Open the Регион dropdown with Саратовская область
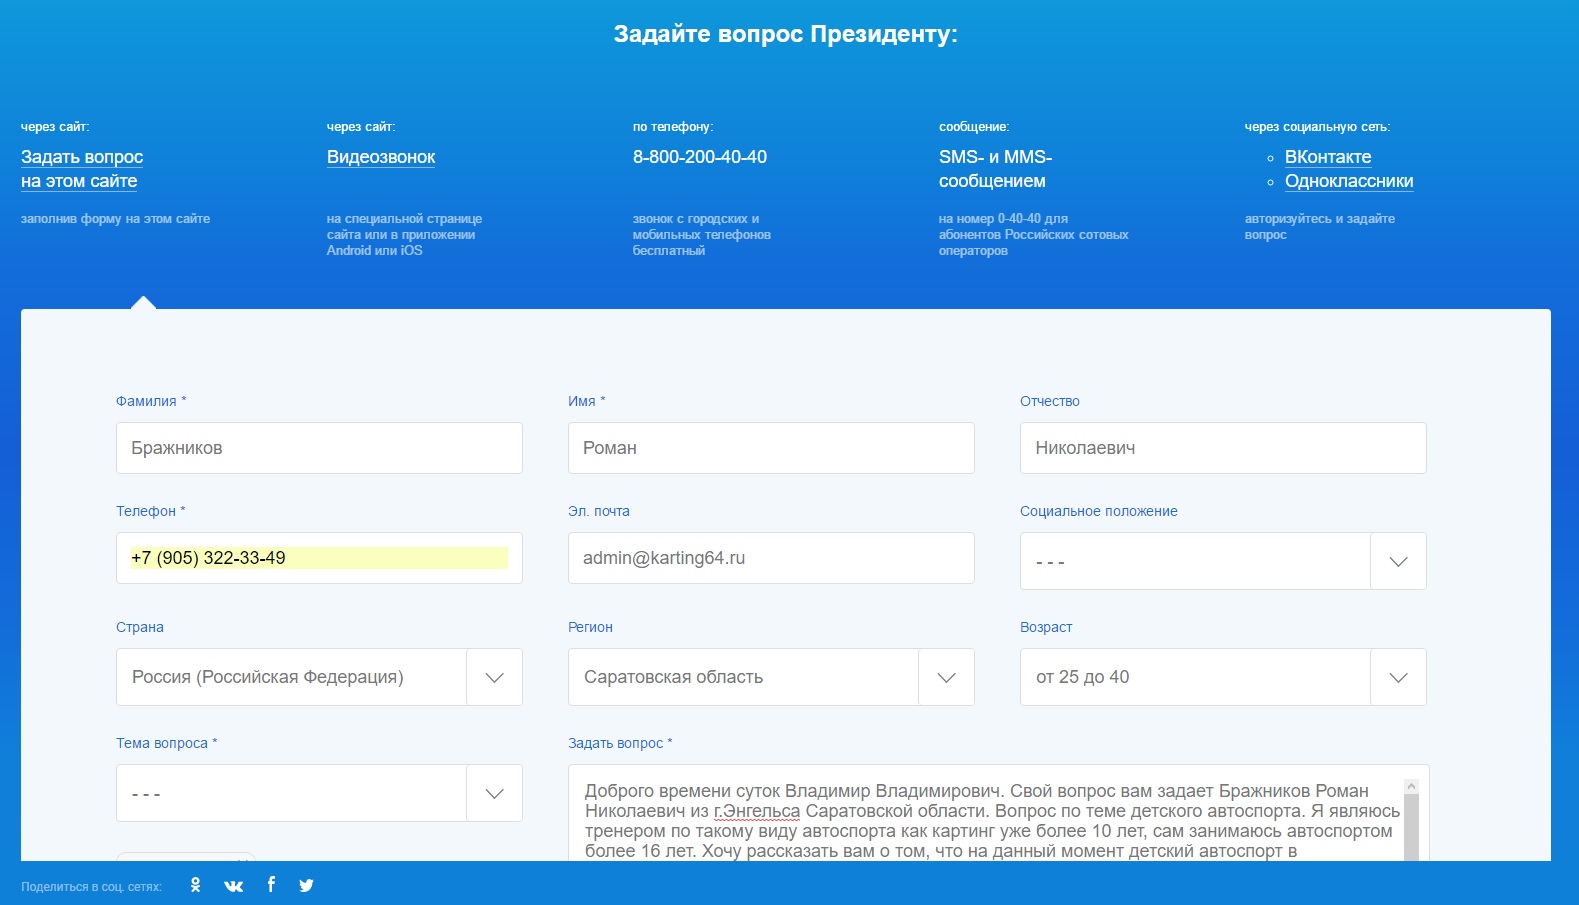The height and width of the screenshot is (905, 1579). coord(770,677)
